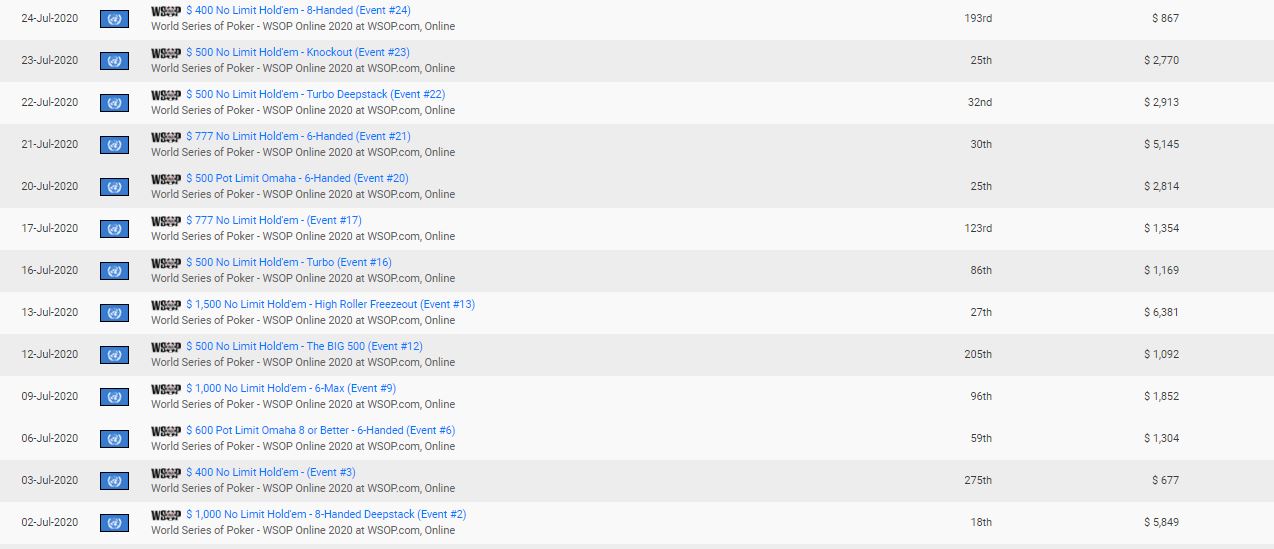Click the flag icon for 13-Jul-2020 row
Screen dimensions: 1274x549
[114, 313]
